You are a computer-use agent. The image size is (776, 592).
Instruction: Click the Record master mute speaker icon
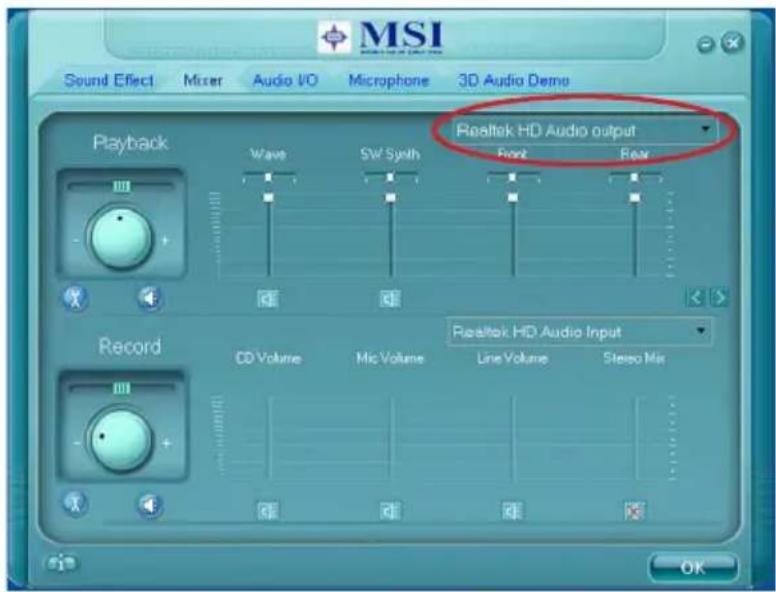point(149,505)
